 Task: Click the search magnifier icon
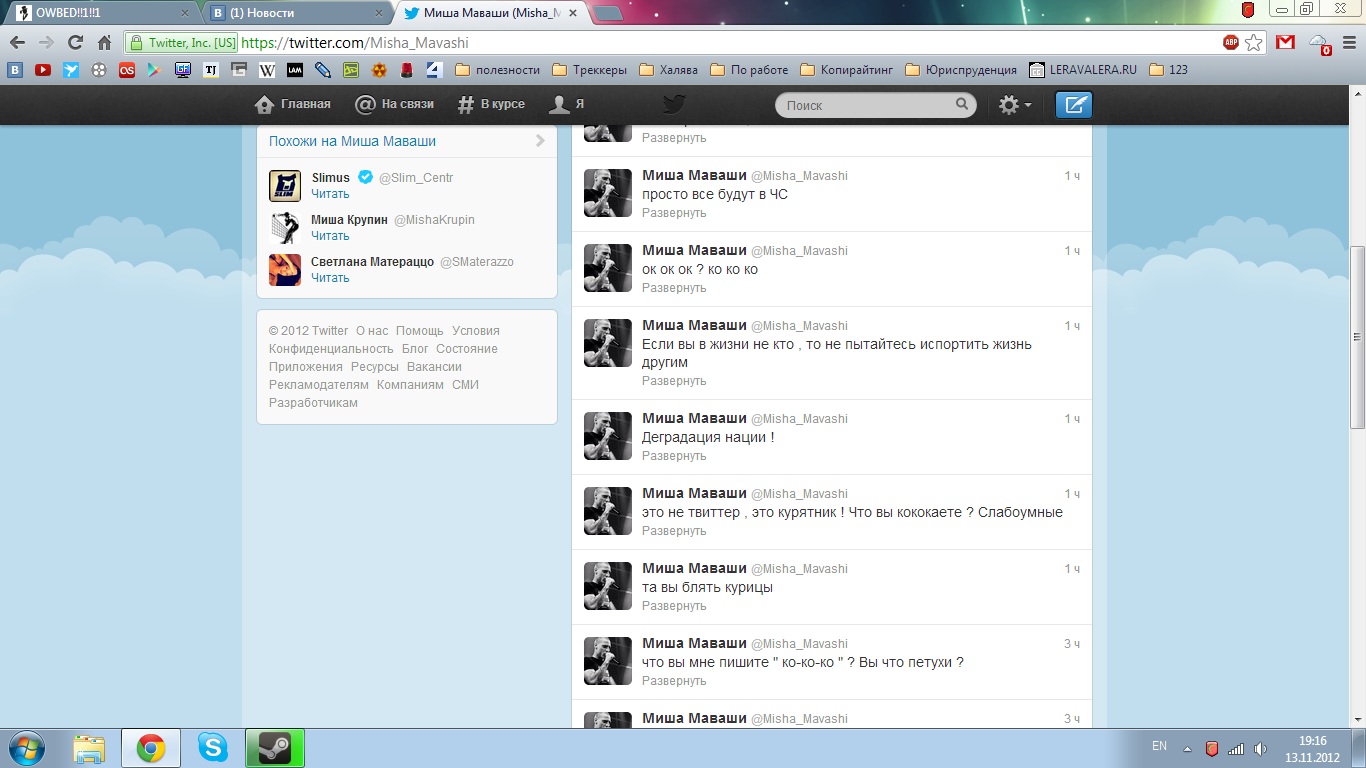(x=962, y=104)
